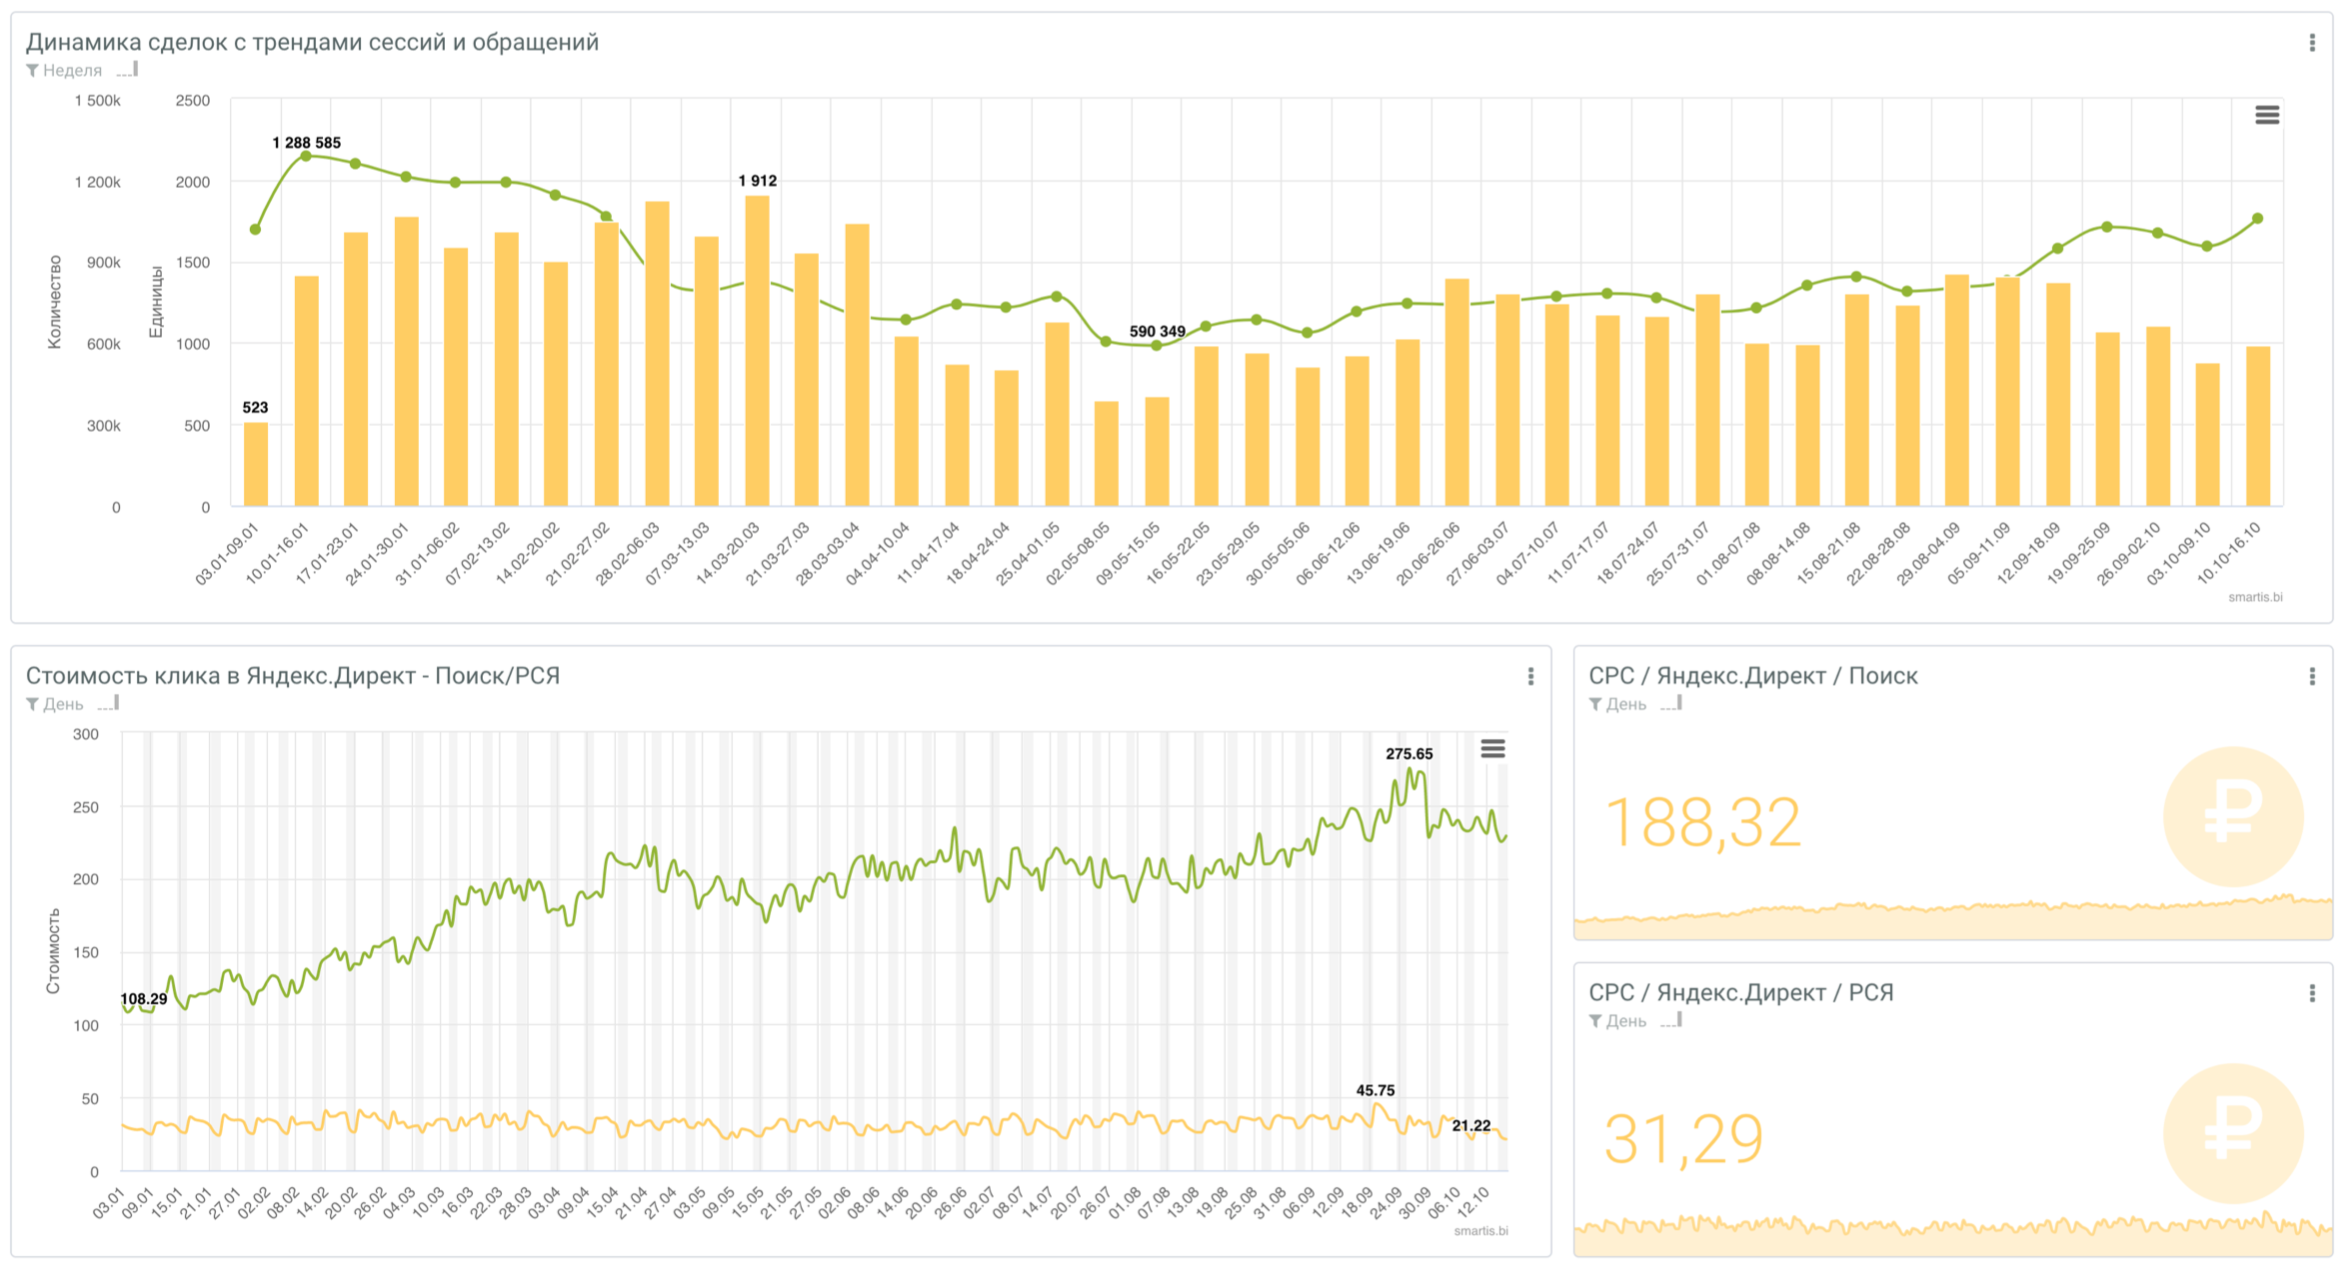
Task: Click the 188,32 CPC value
Action: coord(1701,823)
